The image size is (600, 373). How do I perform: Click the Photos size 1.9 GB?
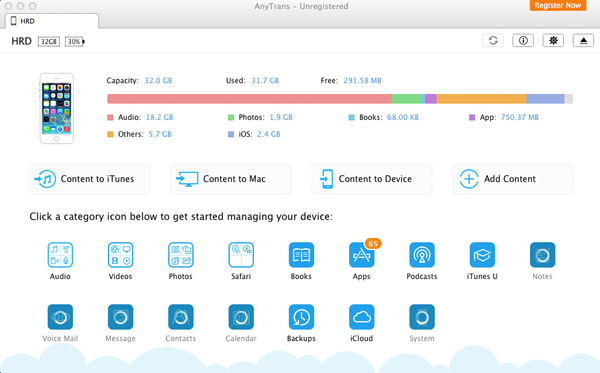click(x=281, y=117)
